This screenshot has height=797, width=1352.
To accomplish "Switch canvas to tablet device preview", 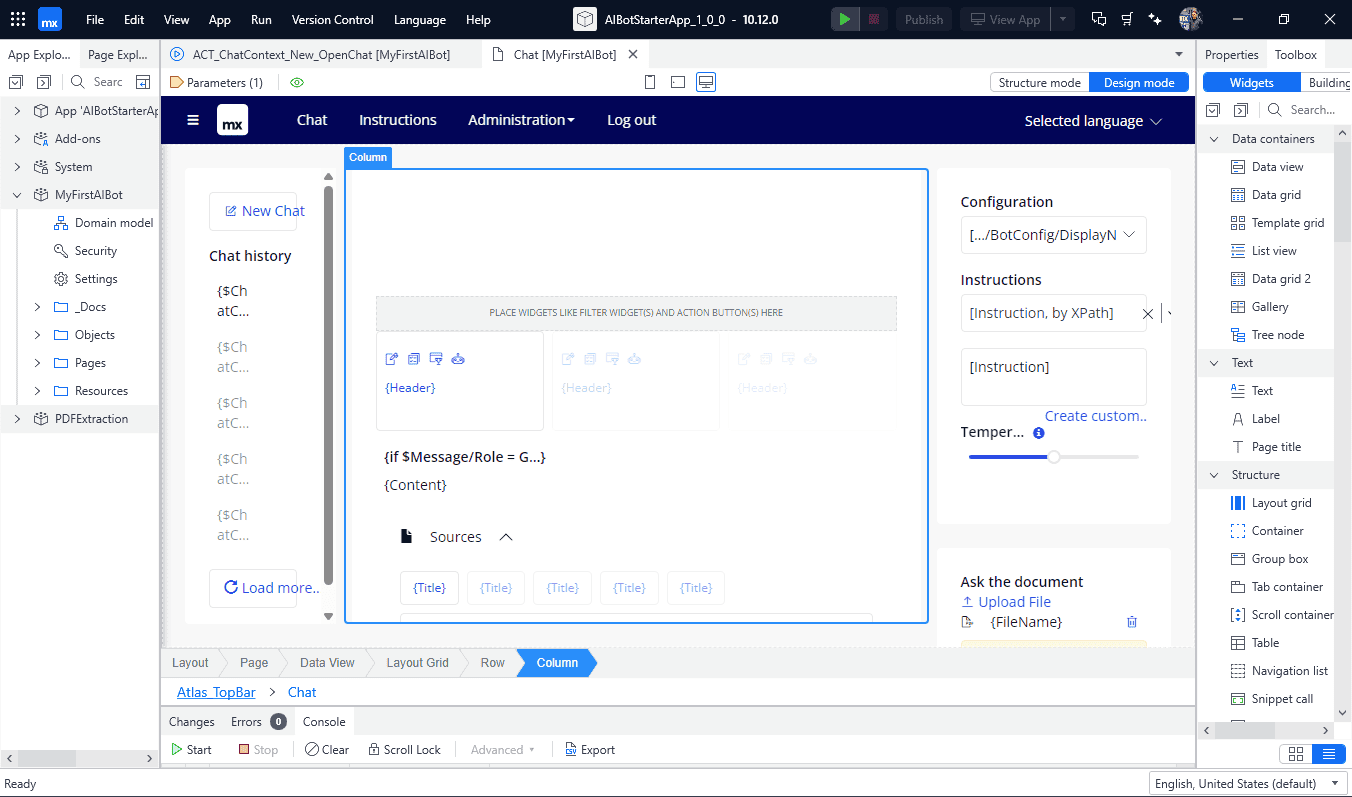I will pyautogui.click(x=678, y=82).
